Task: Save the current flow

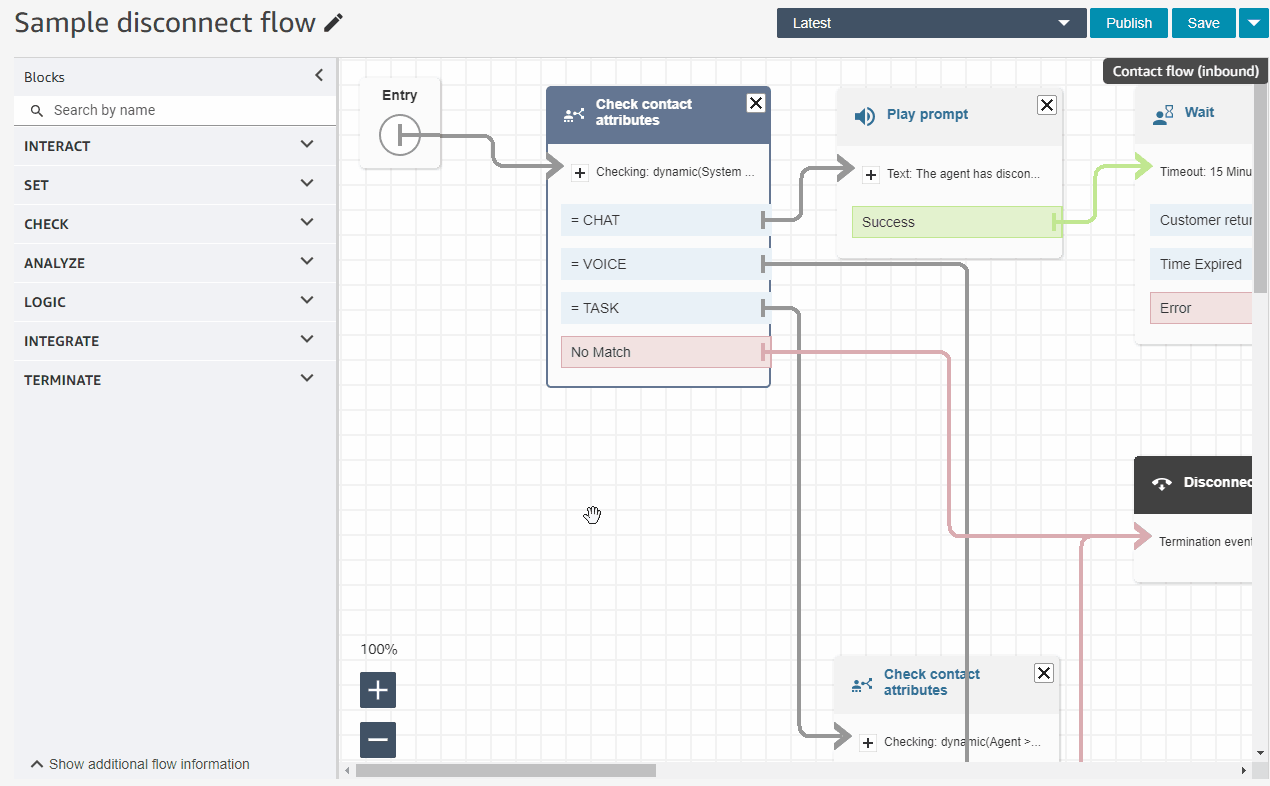Action: [x=1203, y=21]
